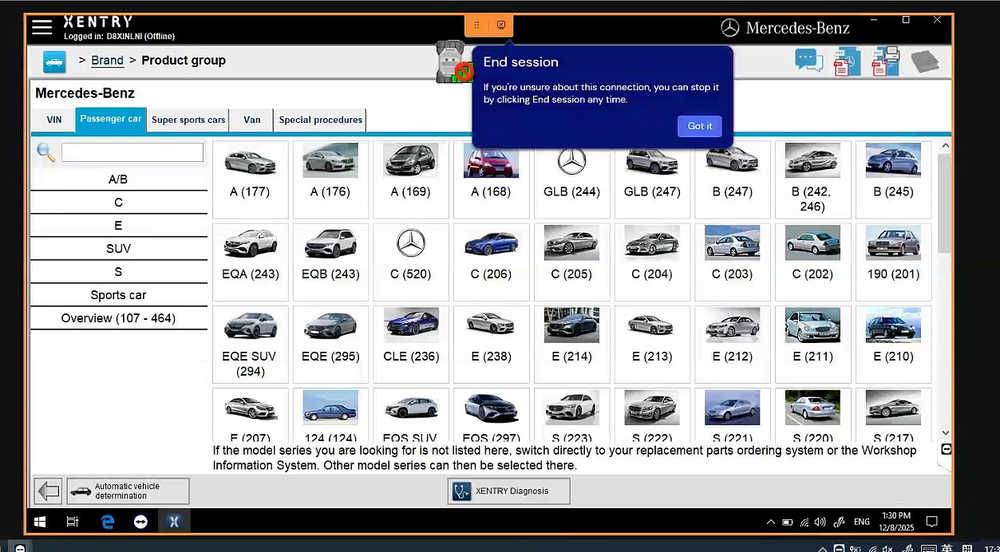Click the end session icon on orange tab
Screen dimensions: 1000x552
tap(501, 24)
